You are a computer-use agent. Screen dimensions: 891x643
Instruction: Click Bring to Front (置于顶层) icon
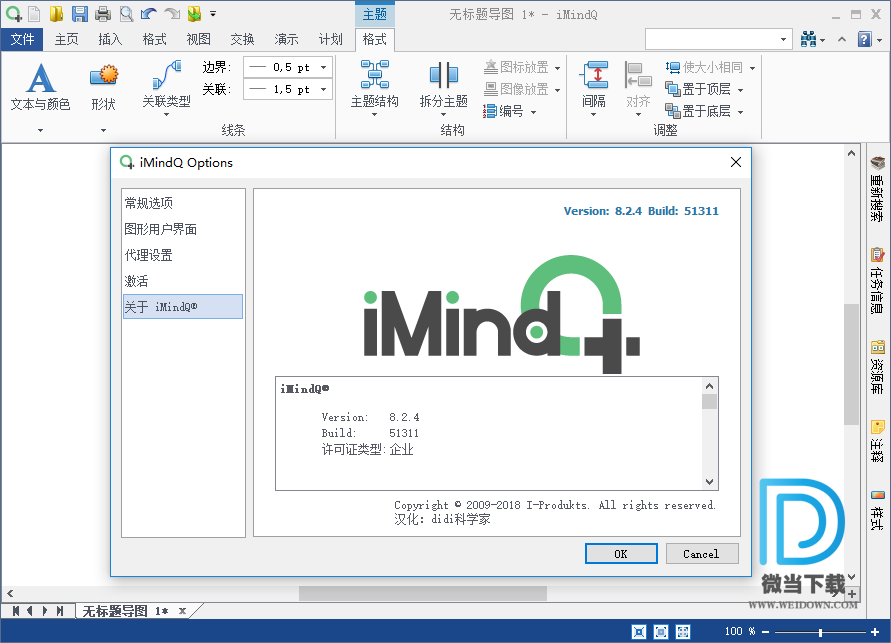pos(673,89)
